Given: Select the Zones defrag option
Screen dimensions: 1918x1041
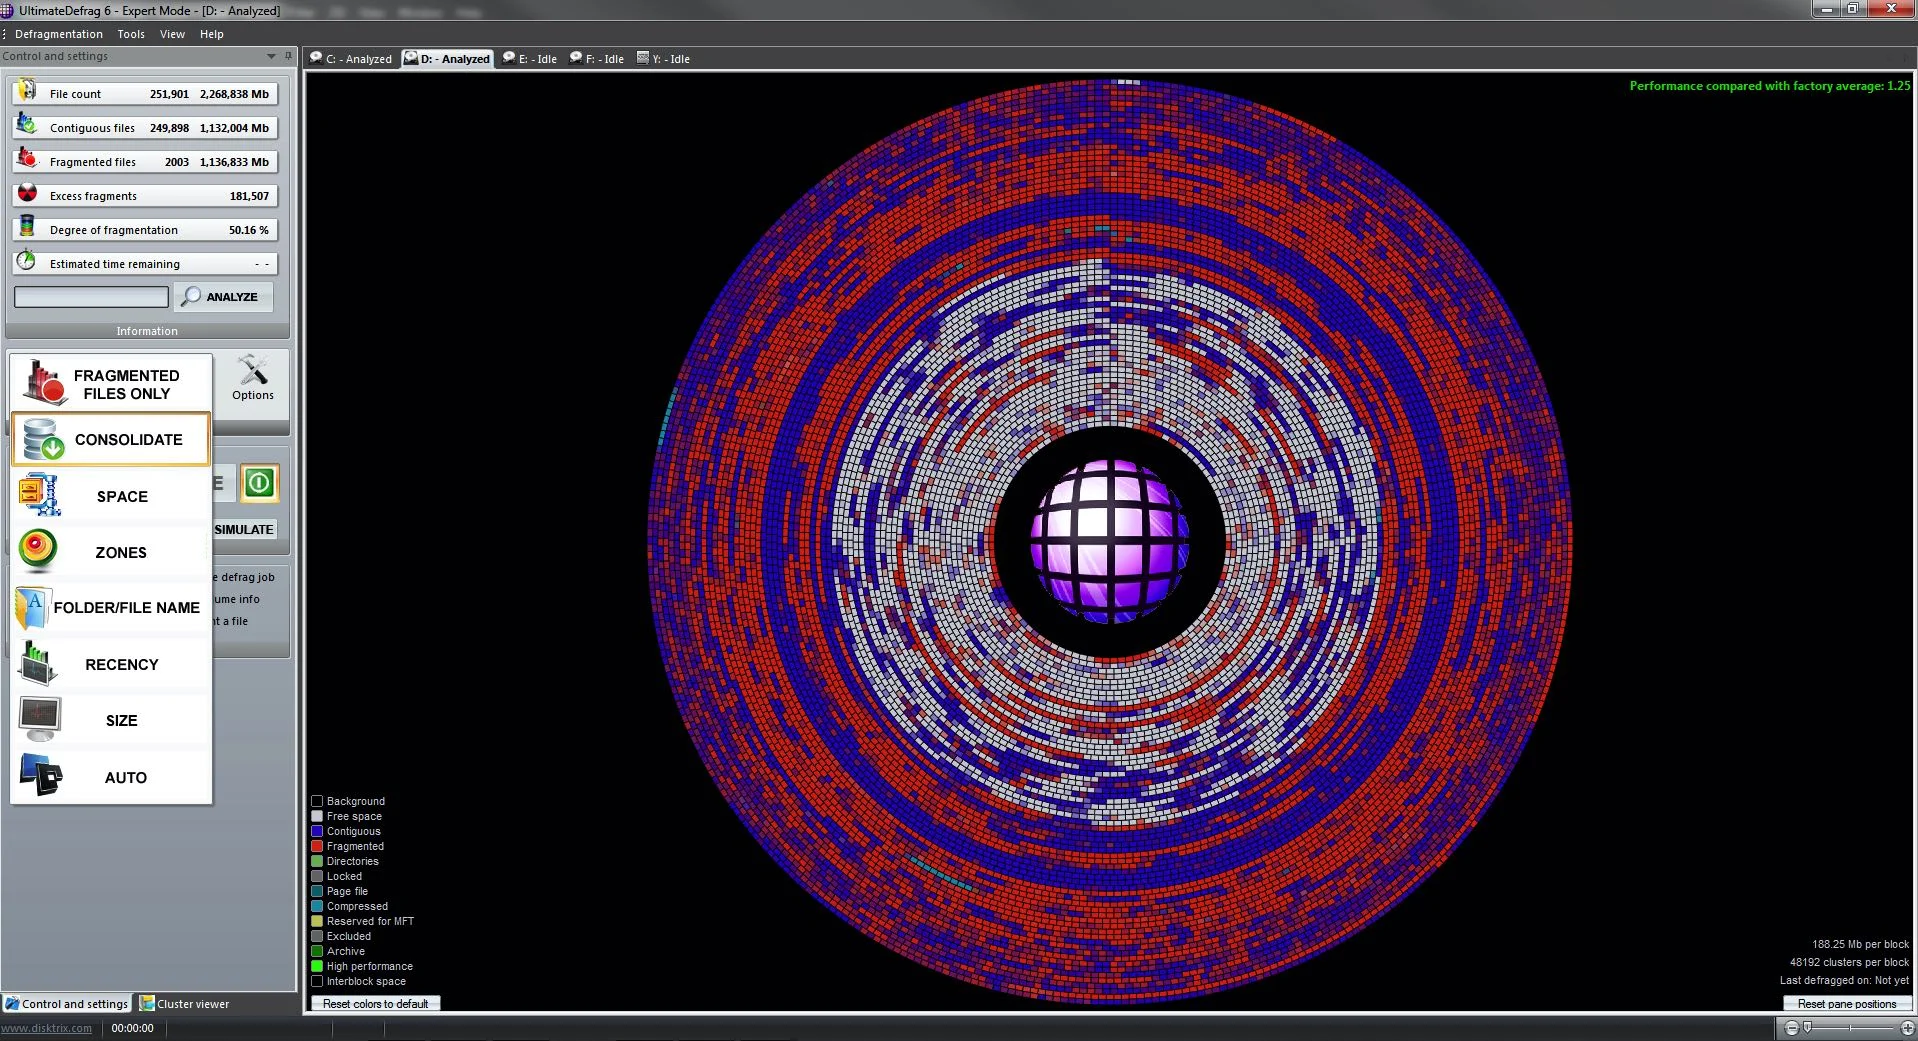Looking at the screenshot, I should 111,552.
